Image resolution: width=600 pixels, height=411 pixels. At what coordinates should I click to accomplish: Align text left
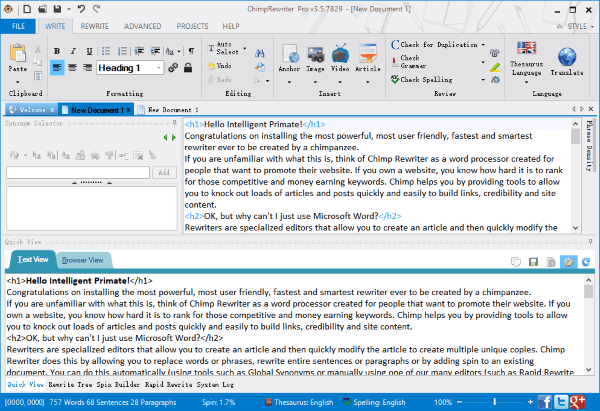coord(57,68)
